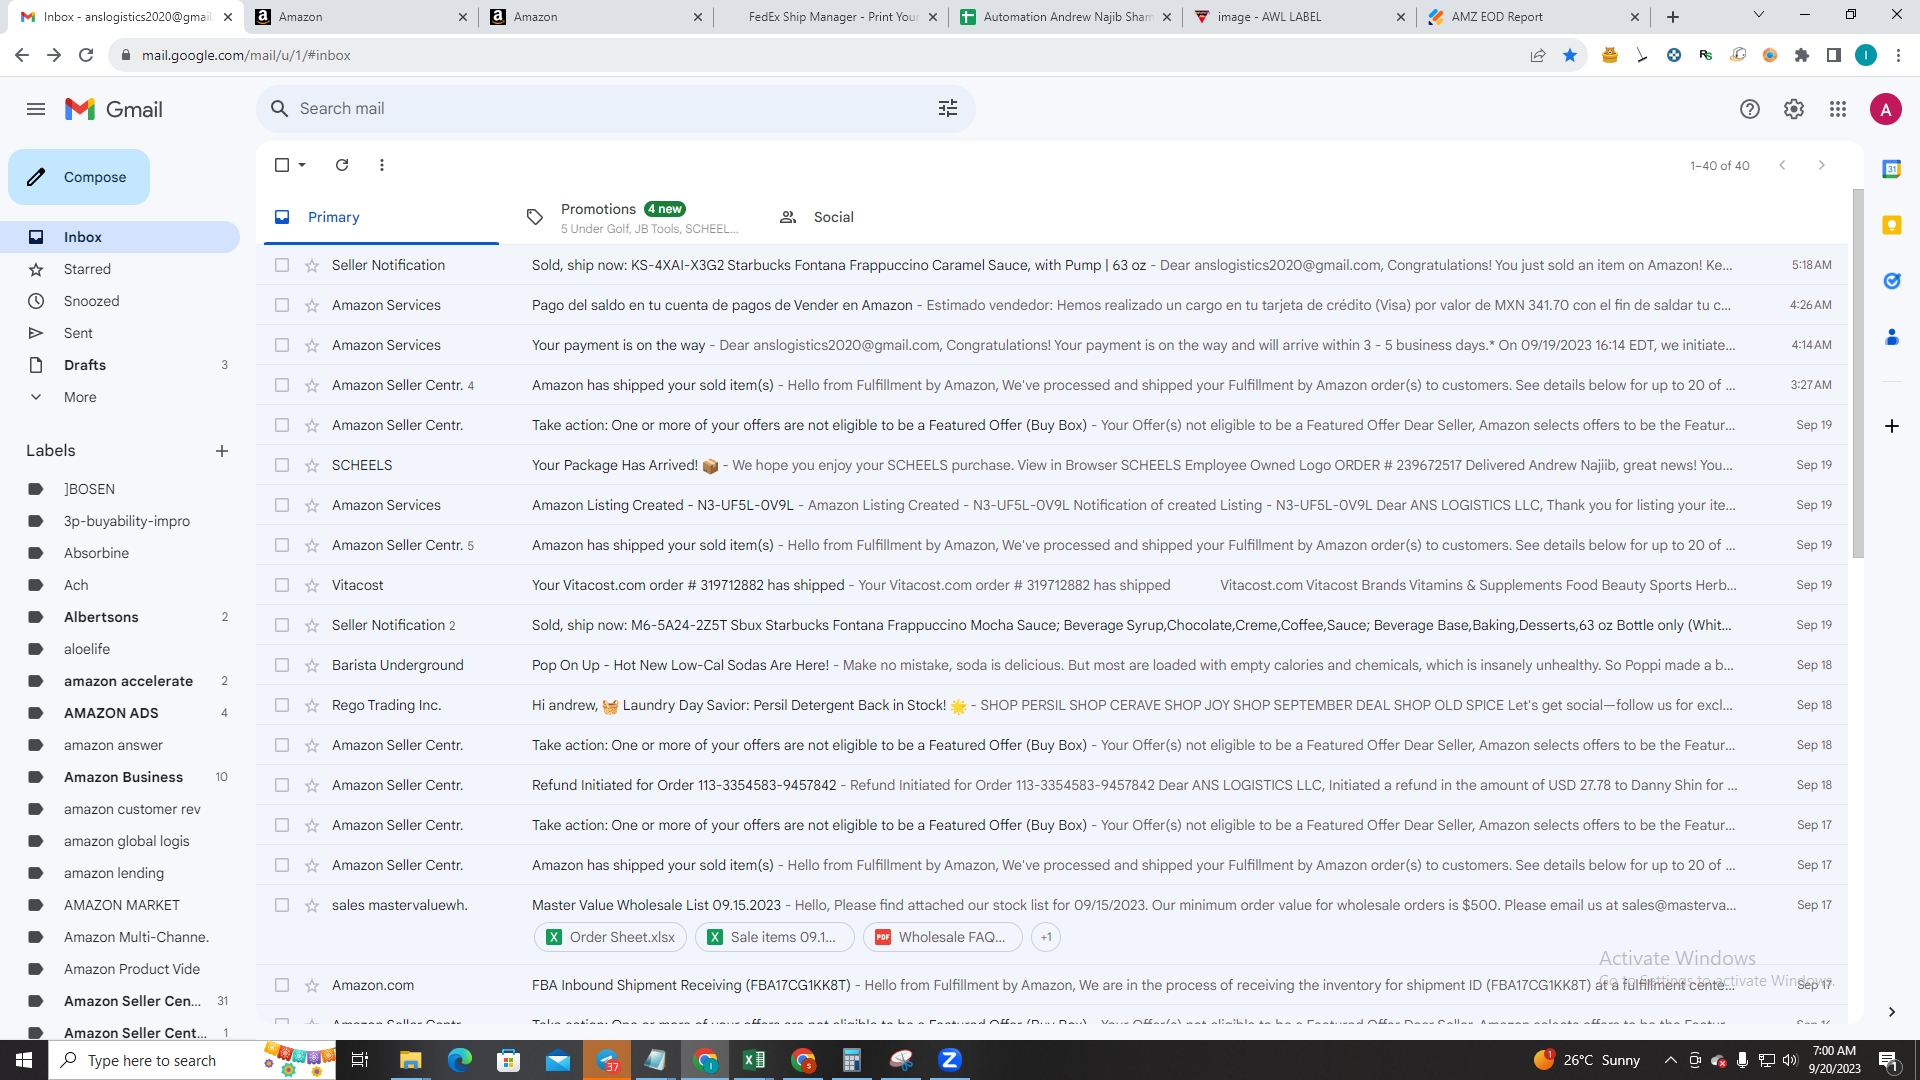This screenshot has height=1080, width=1920.
Task: Open search options filter icon in search bar
Action: 948,109
